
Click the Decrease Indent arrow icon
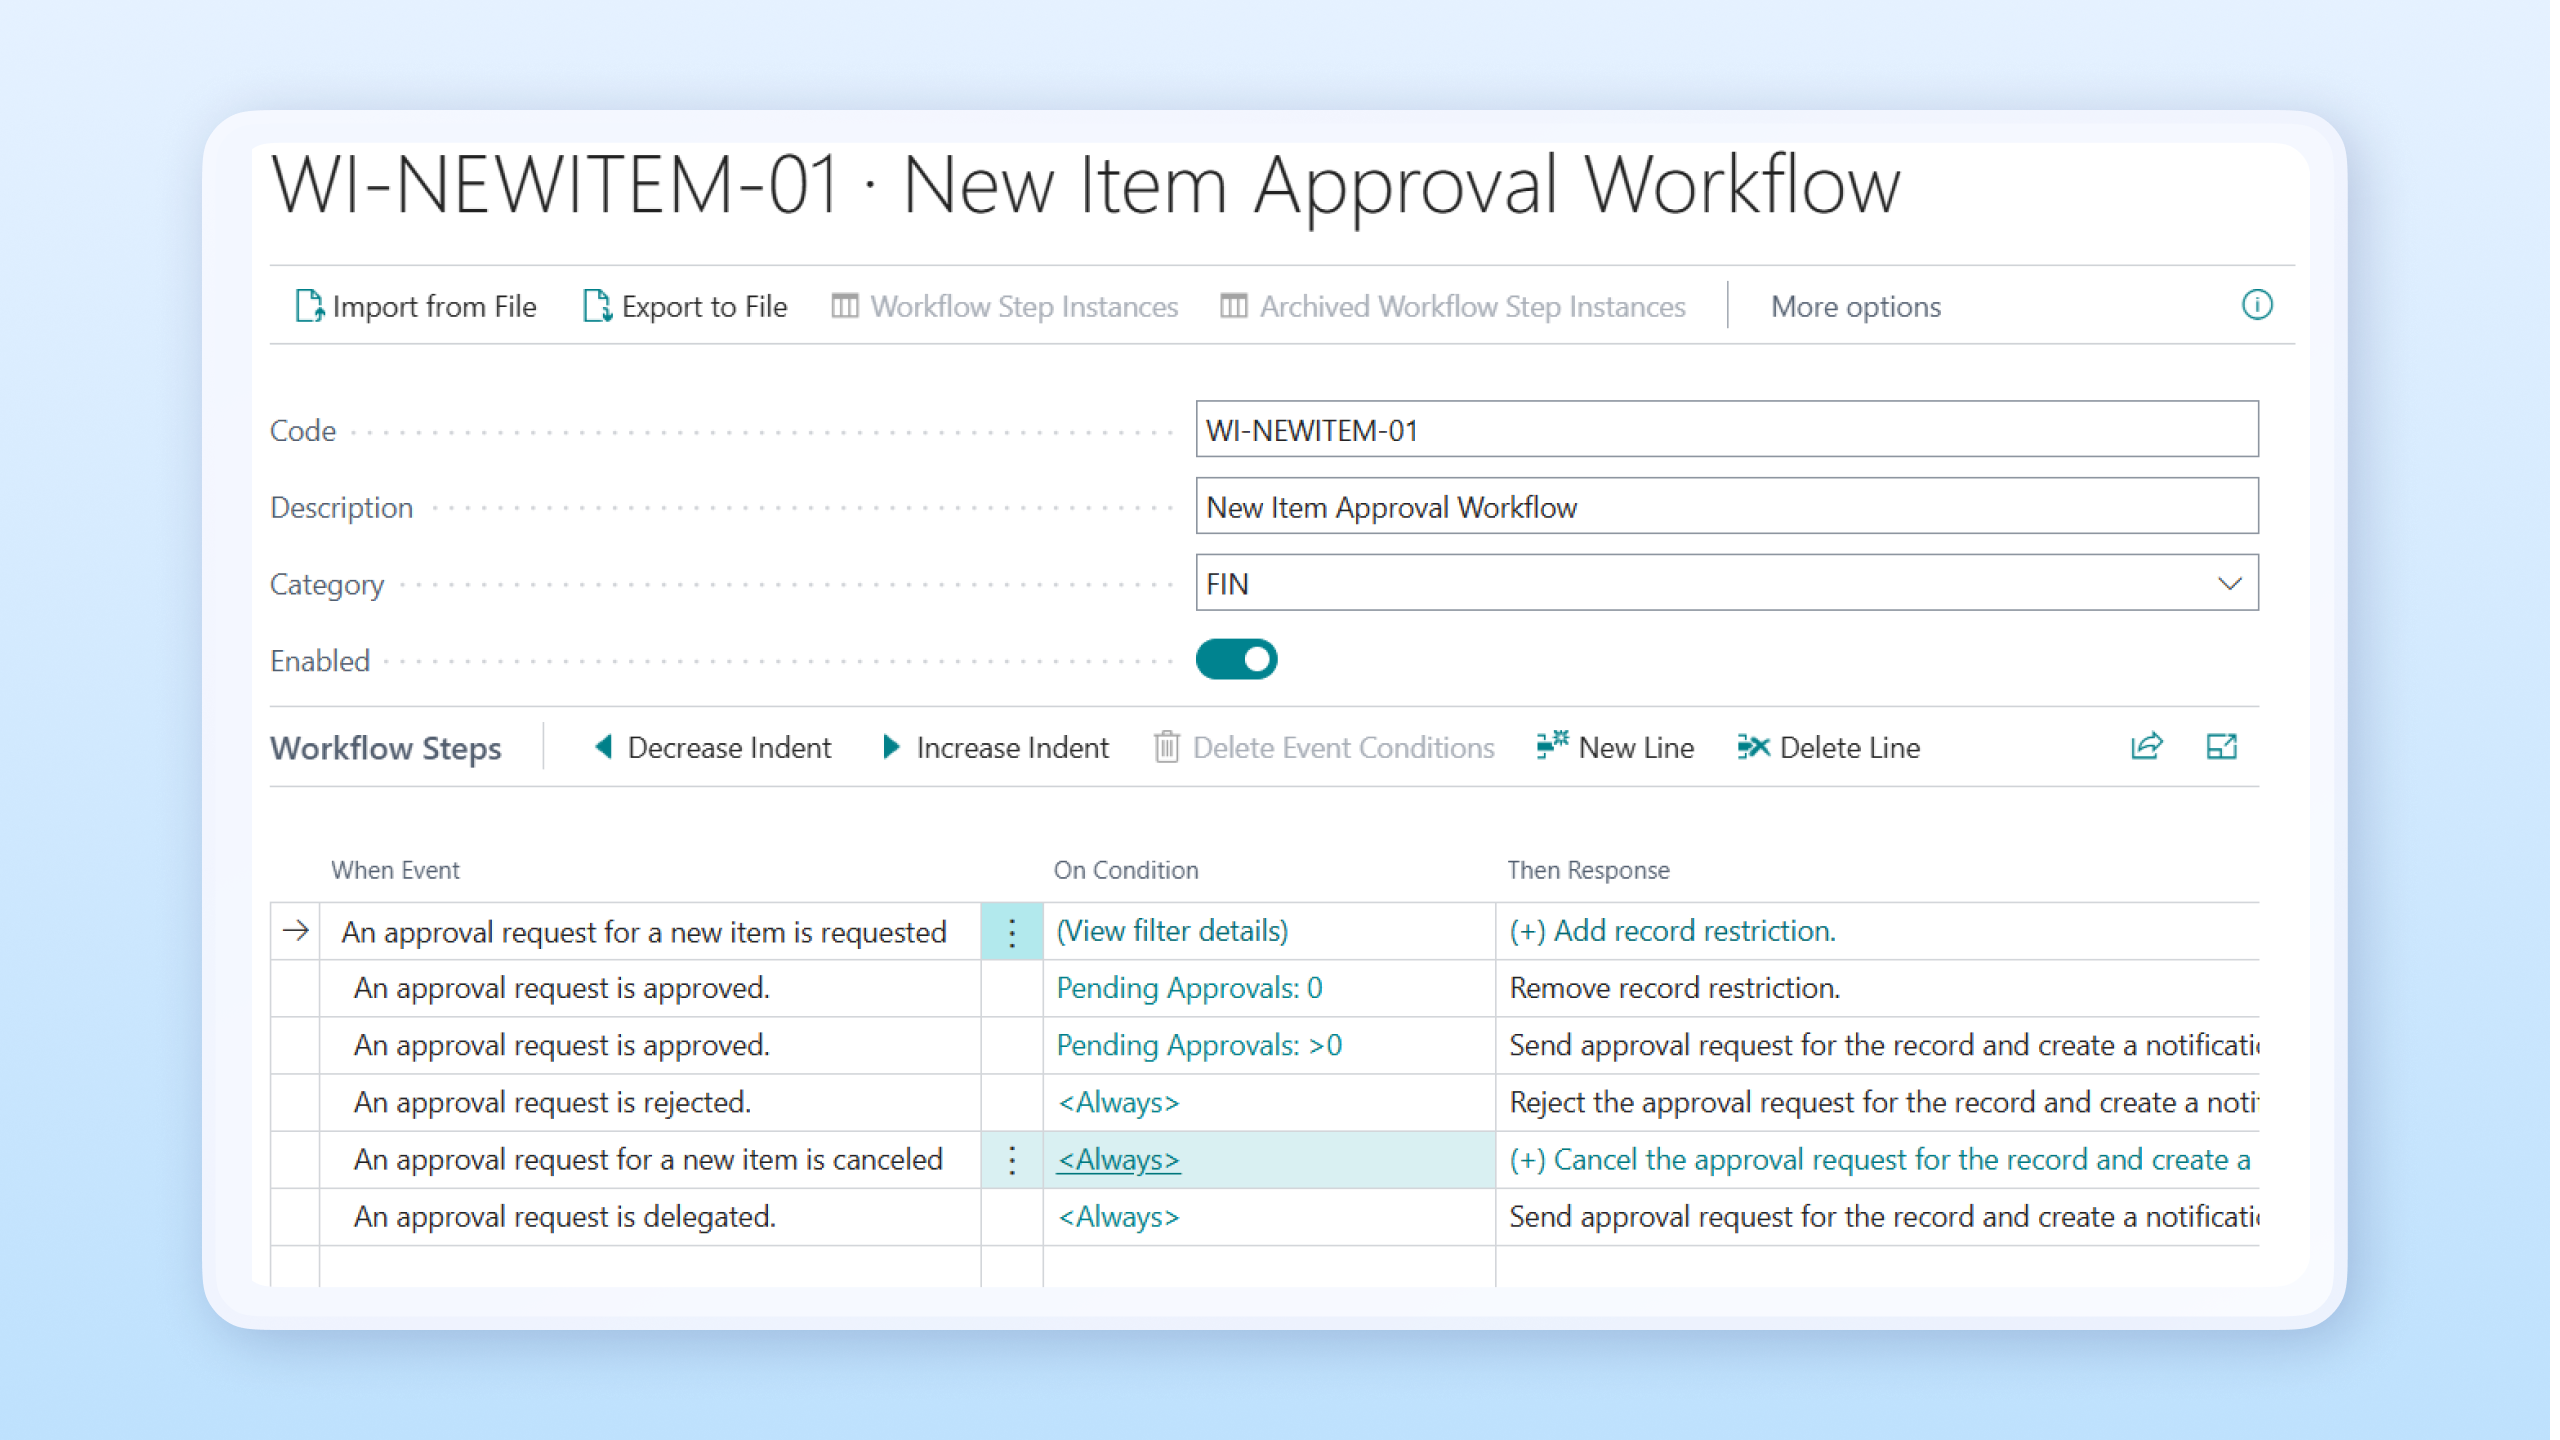point(603,747)
